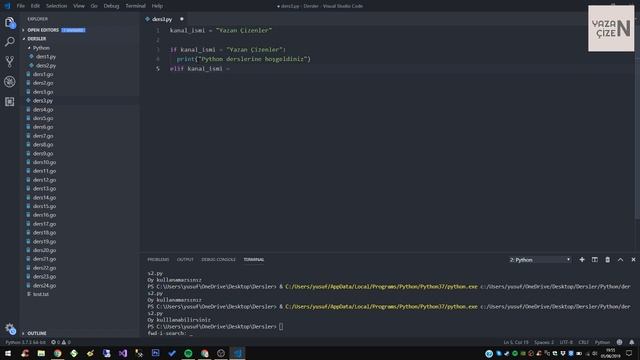640x360 pixels.
Task: Click the VS Code logo in the title bar
Action: tap(7, 6)
